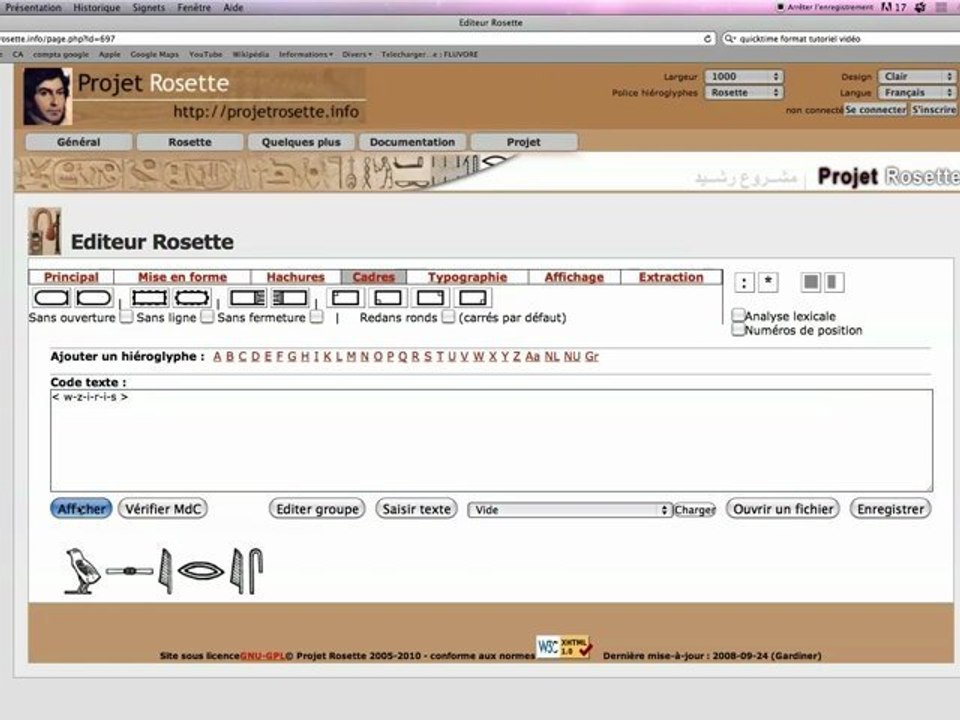Click the Se connecter link
960x720 pixels.
[x=876, y=110]
